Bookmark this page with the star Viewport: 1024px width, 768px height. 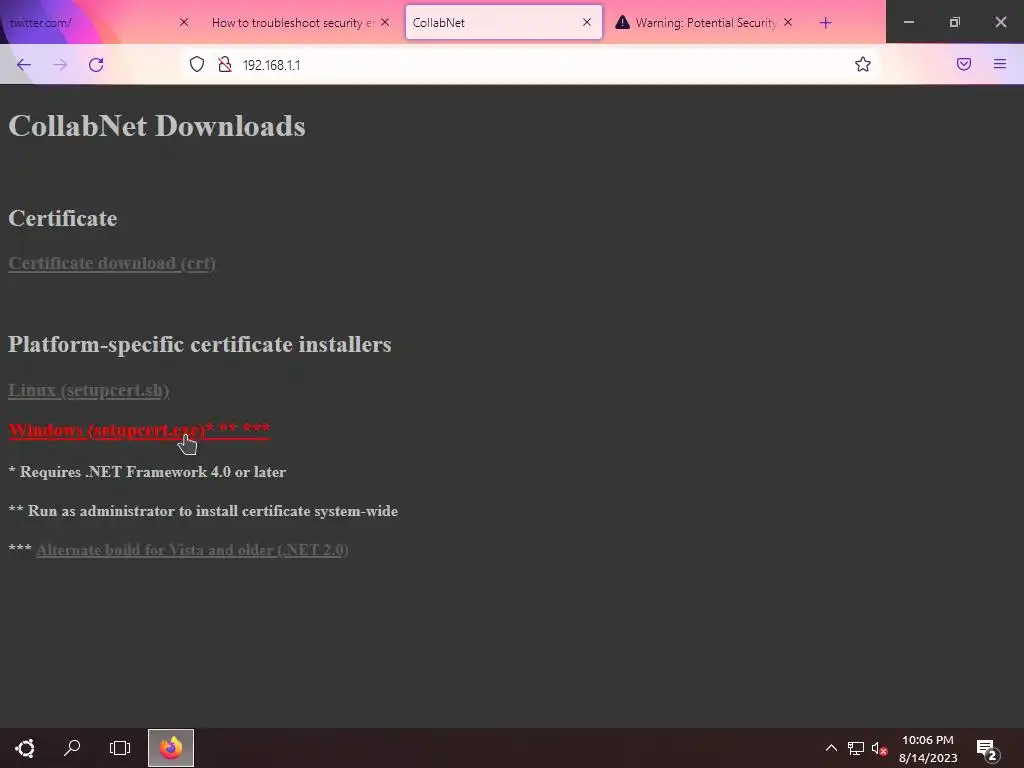pyautogui.click(x=863, y=64)
